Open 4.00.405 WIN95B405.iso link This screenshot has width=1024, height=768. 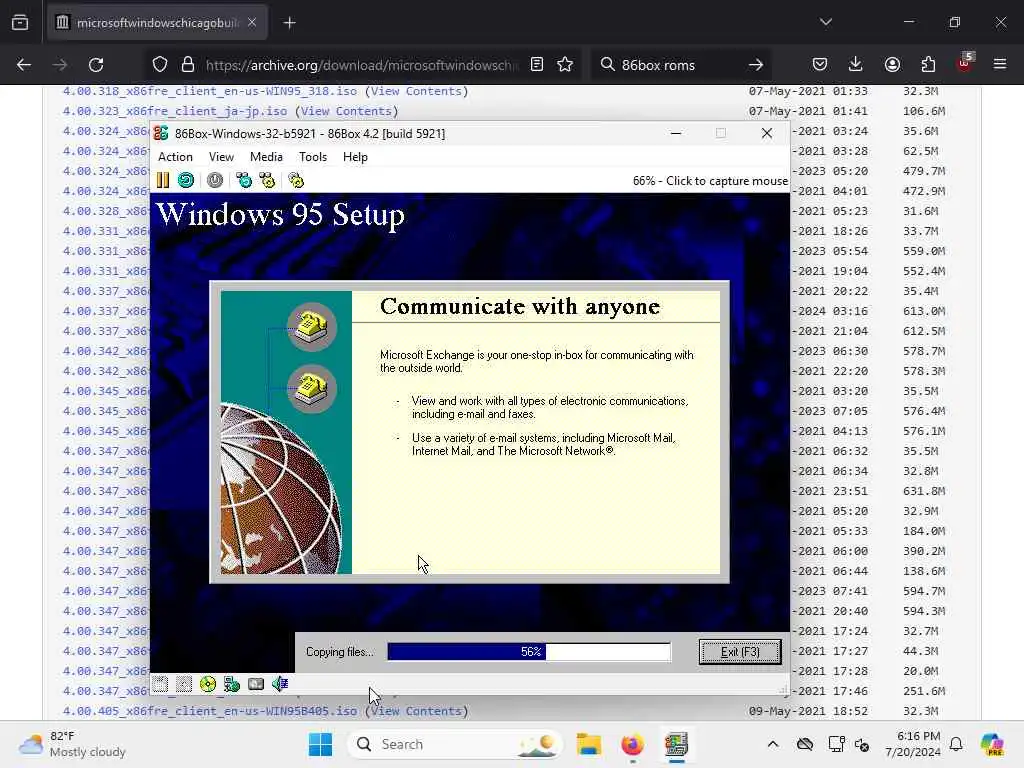[x=210, y=711]
